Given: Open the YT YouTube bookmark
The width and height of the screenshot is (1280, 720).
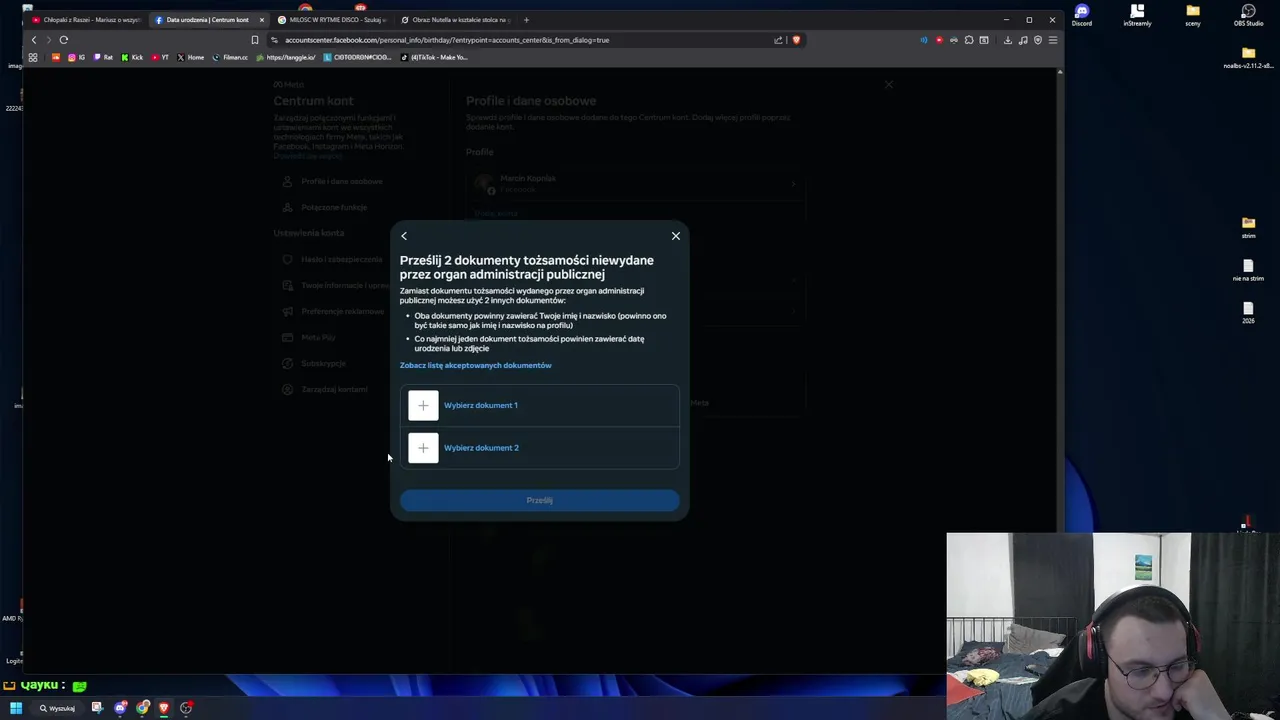Looking at the screenshot, I should [160, 57].
